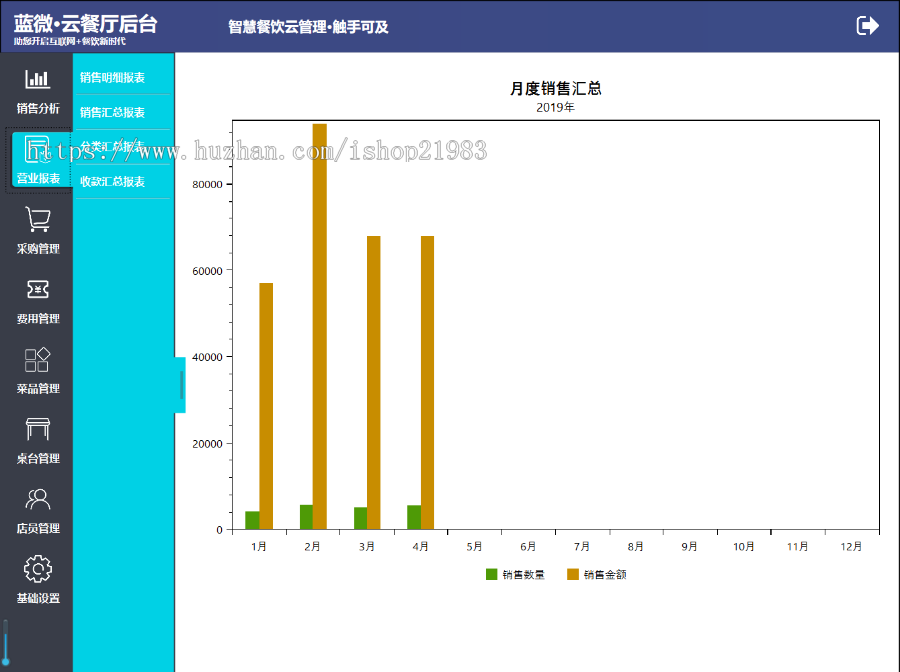
Task: Open 销售明细报表 submenu item
Action: click(x=113, y=78)
